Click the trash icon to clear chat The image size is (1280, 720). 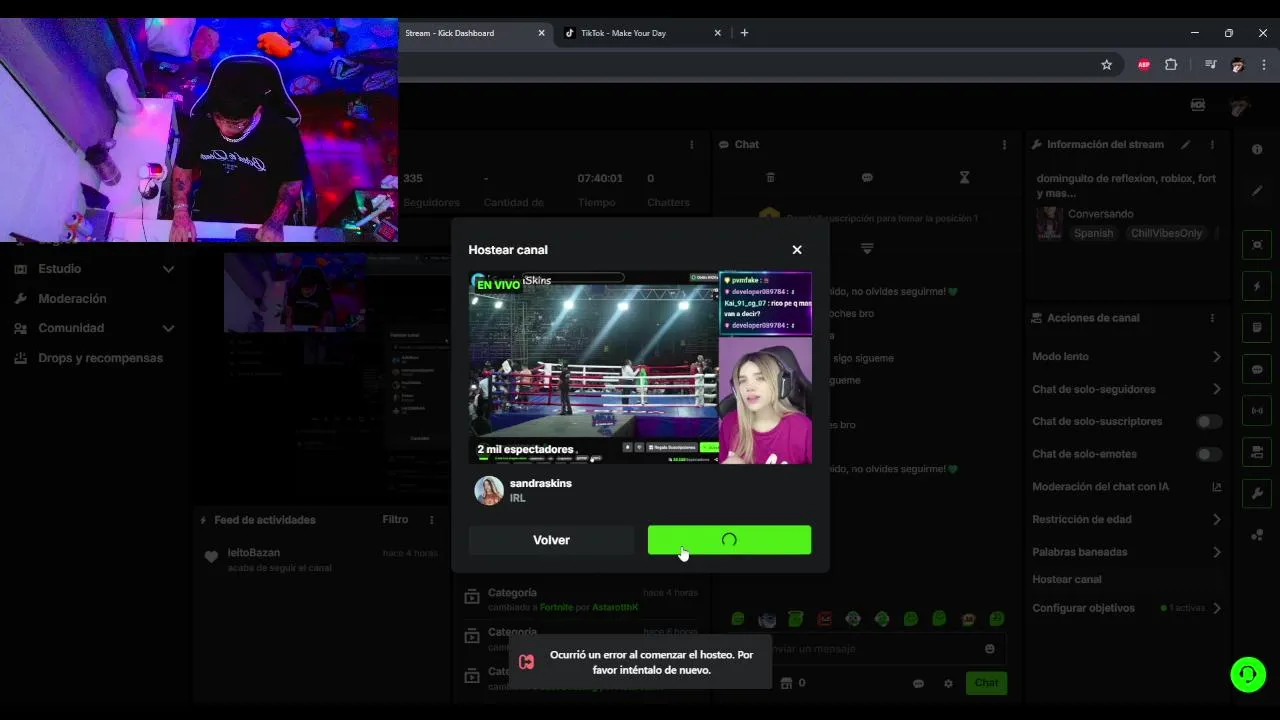pos(771,178)
